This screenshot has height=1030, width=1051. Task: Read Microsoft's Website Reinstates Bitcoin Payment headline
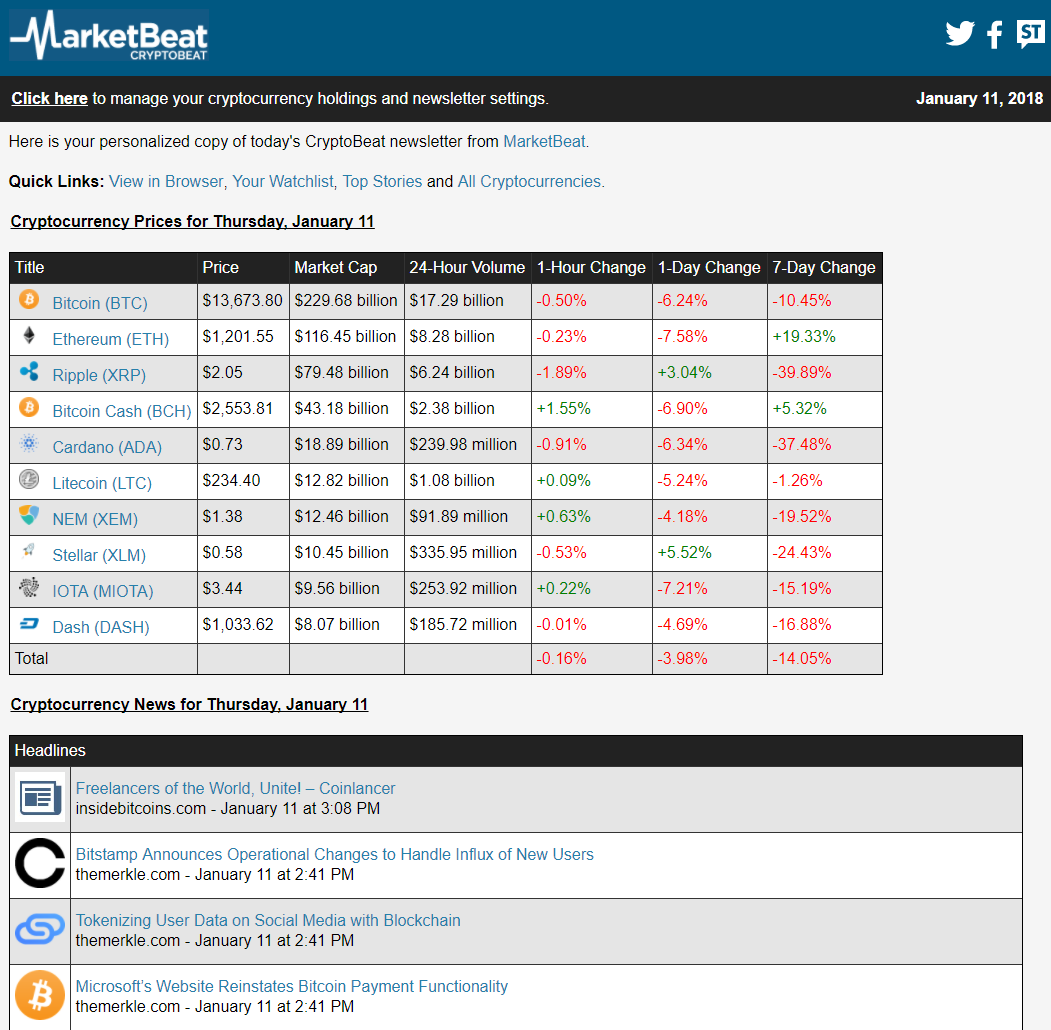[x=291, y=987]
